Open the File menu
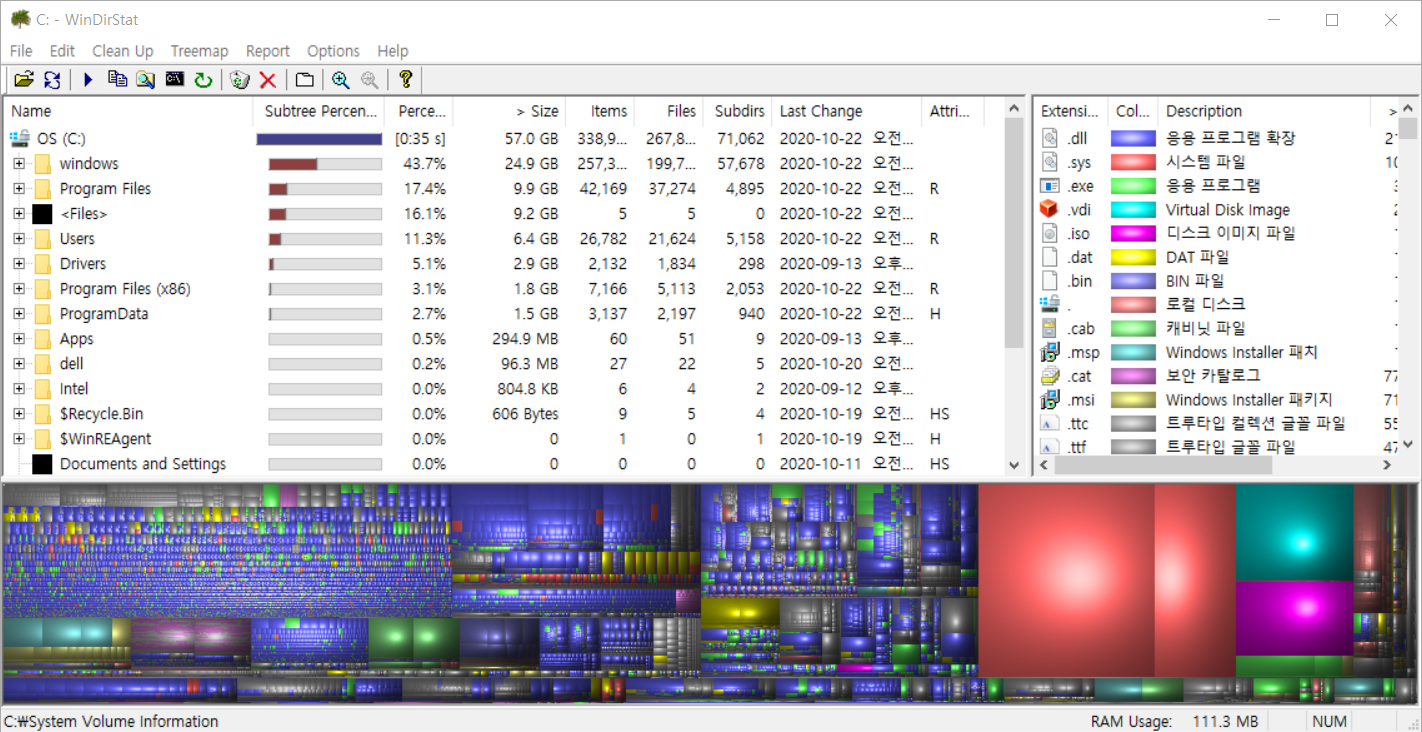The width and height of the screenshot is (1422, 732). click(21, 51)
